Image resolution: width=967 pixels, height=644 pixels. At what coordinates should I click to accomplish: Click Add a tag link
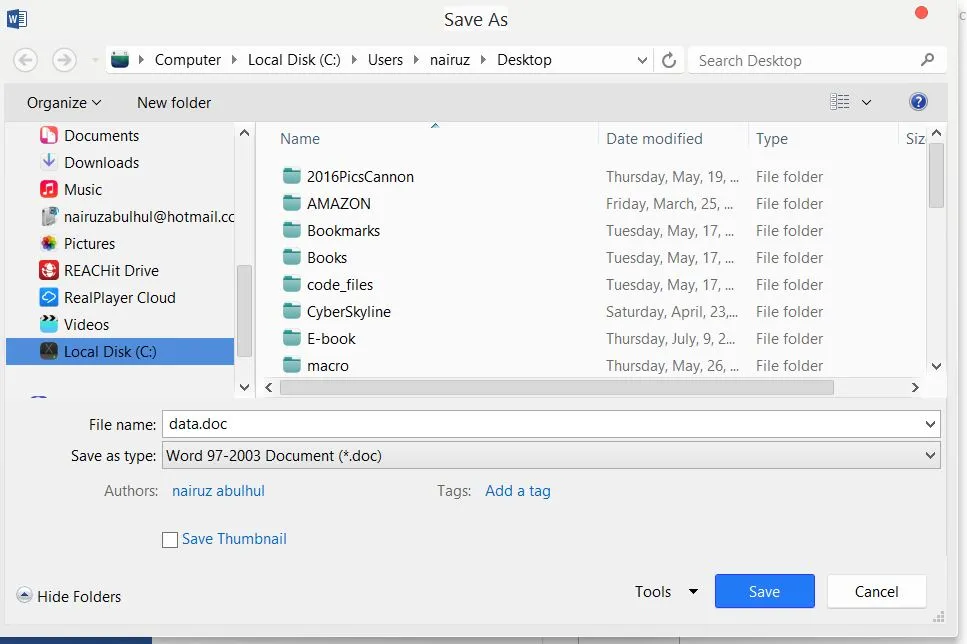click(518, 491)
